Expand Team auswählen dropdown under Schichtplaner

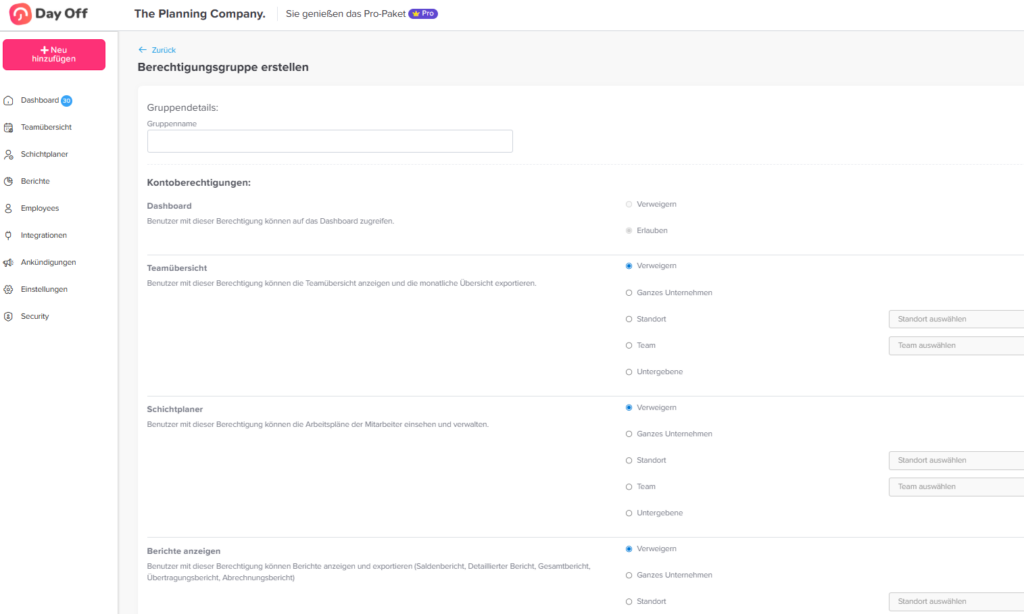[955, 487]
